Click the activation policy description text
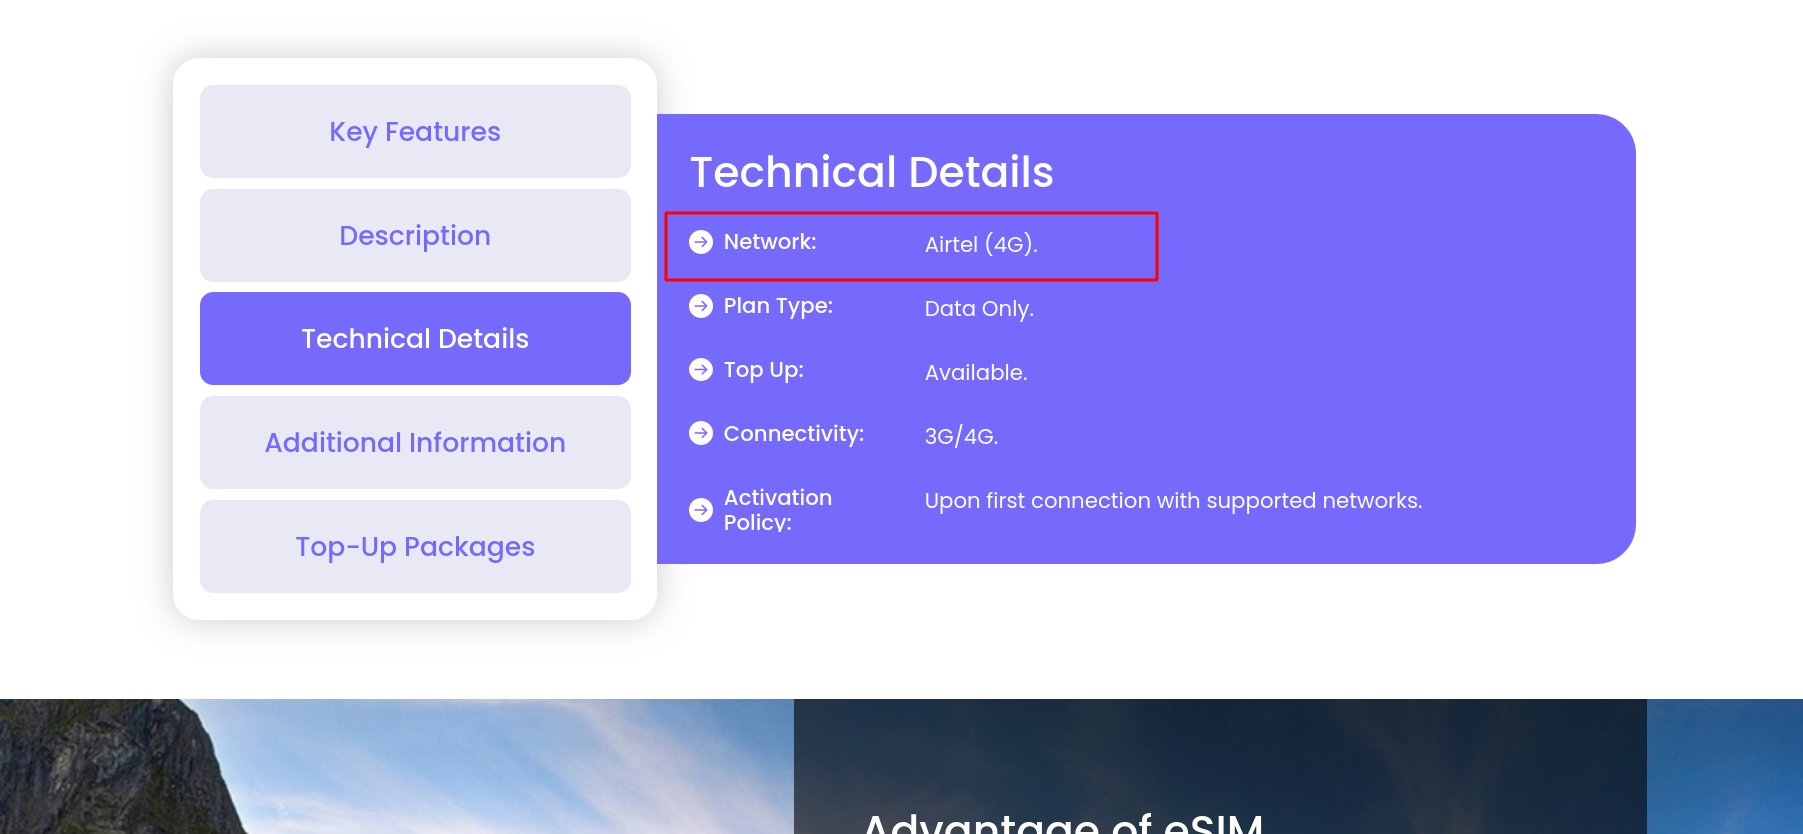1803x834 pixels. tap(1172, 501)
